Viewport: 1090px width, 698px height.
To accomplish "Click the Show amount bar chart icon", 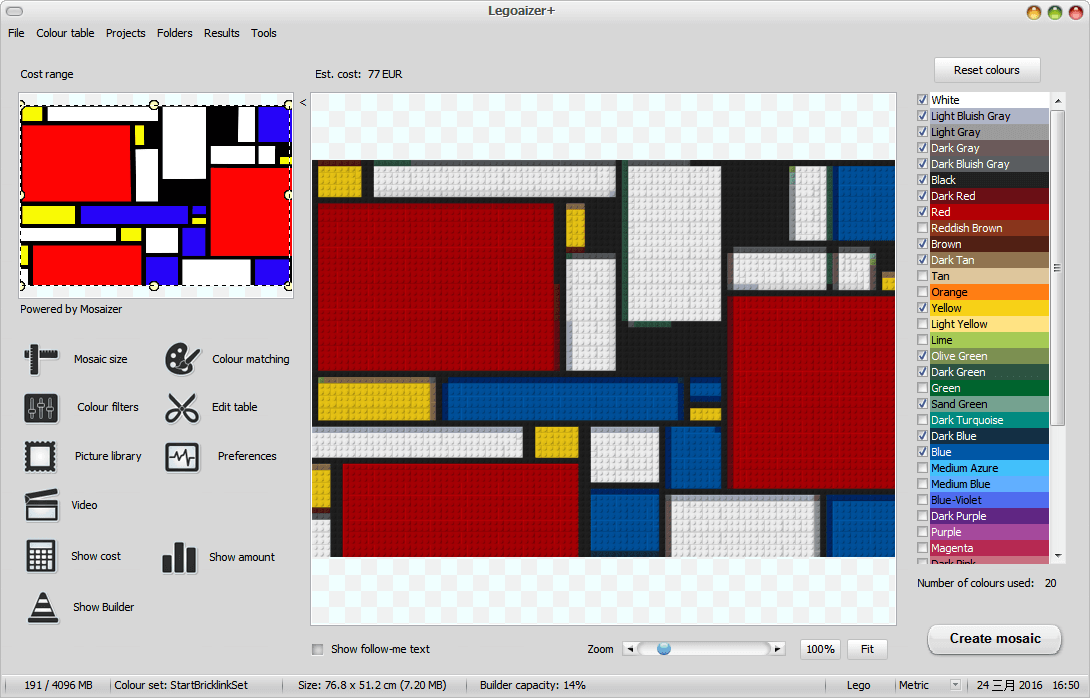I will click(x=179, y=558).
